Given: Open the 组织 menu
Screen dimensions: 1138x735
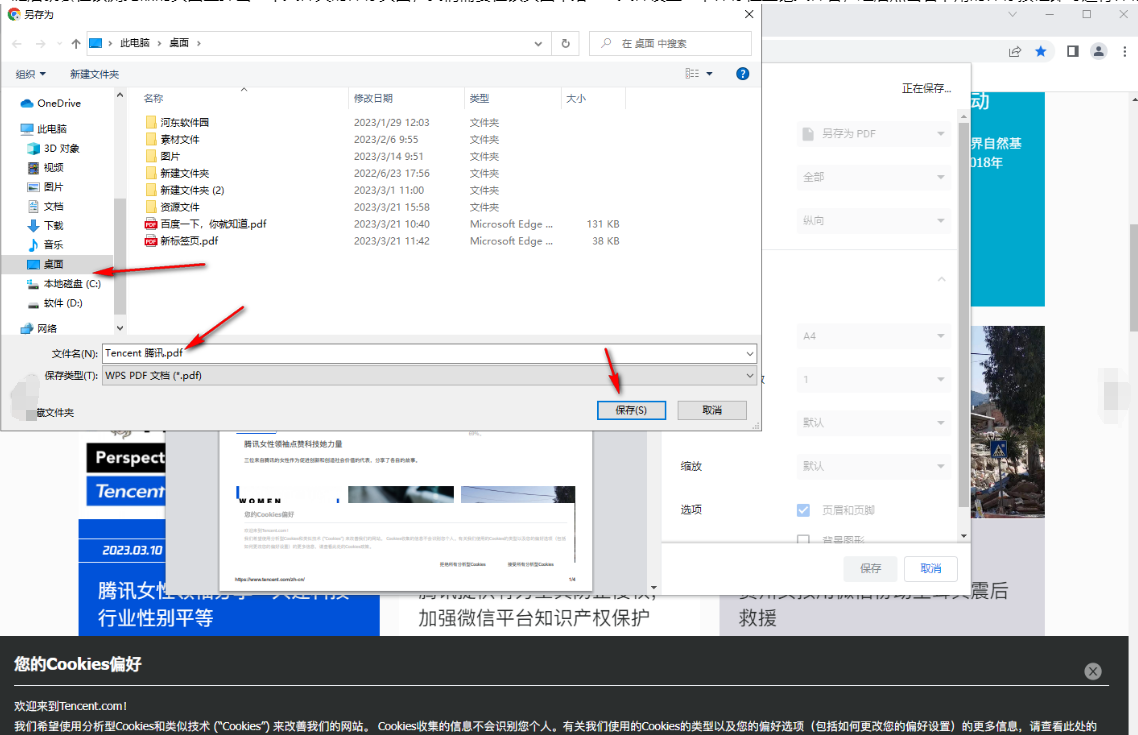Looking at the screenshot, I should pos(26,73).
